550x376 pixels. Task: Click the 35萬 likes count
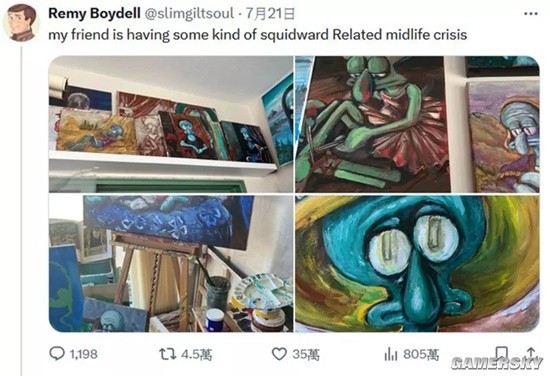[306, 355]
